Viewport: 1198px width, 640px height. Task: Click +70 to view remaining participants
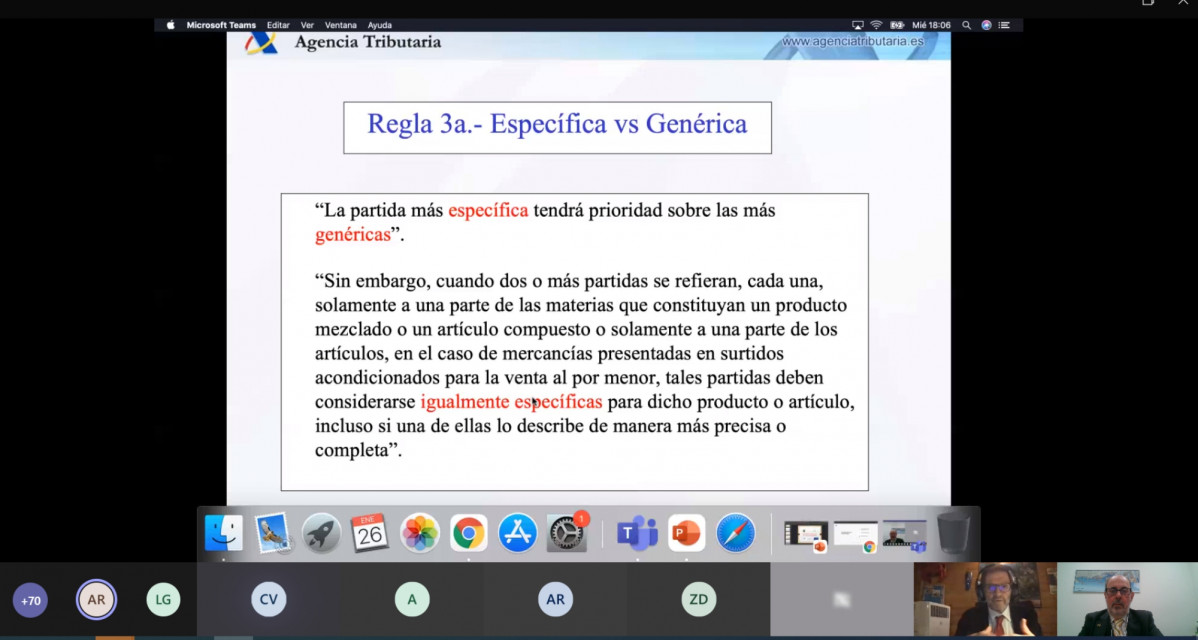pos(30,600)
